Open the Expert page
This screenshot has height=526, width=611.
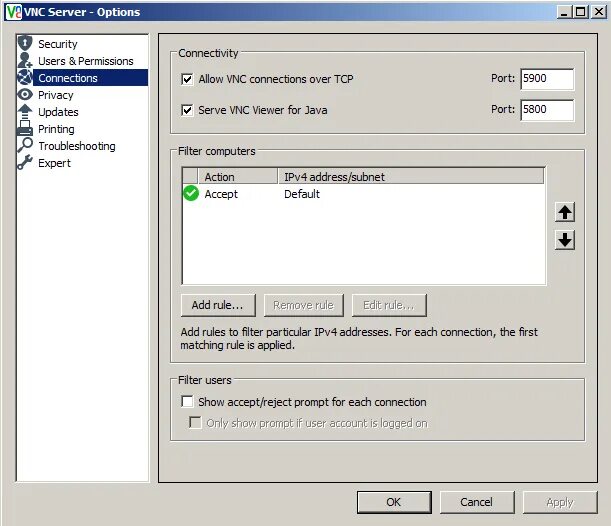(54, 163)
